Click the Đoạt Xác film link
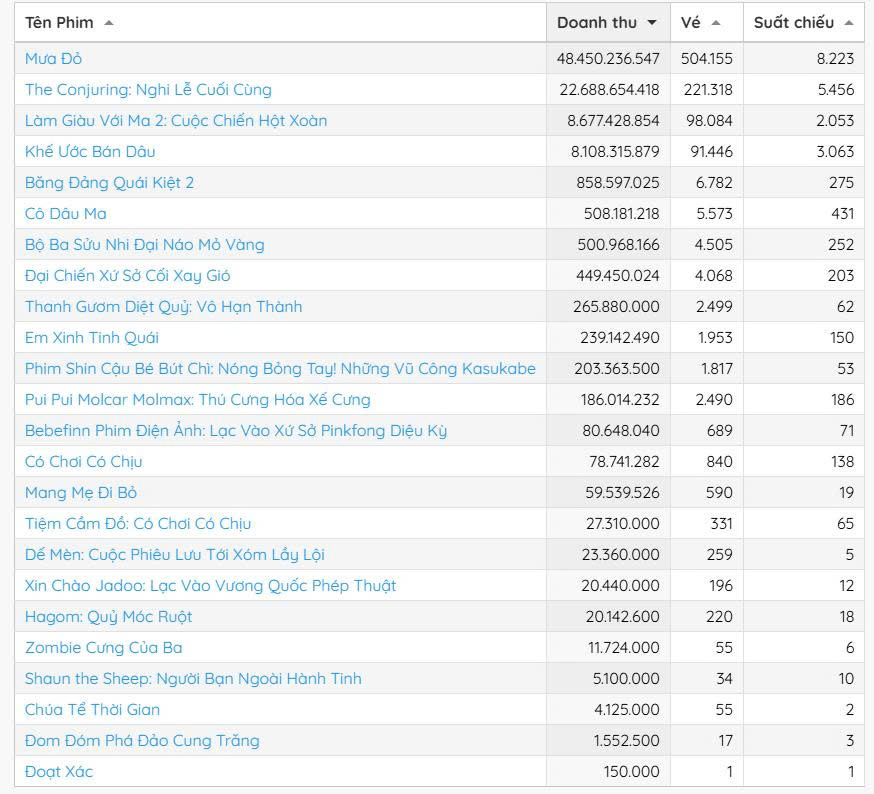874x794 pixels. [59, 772]
